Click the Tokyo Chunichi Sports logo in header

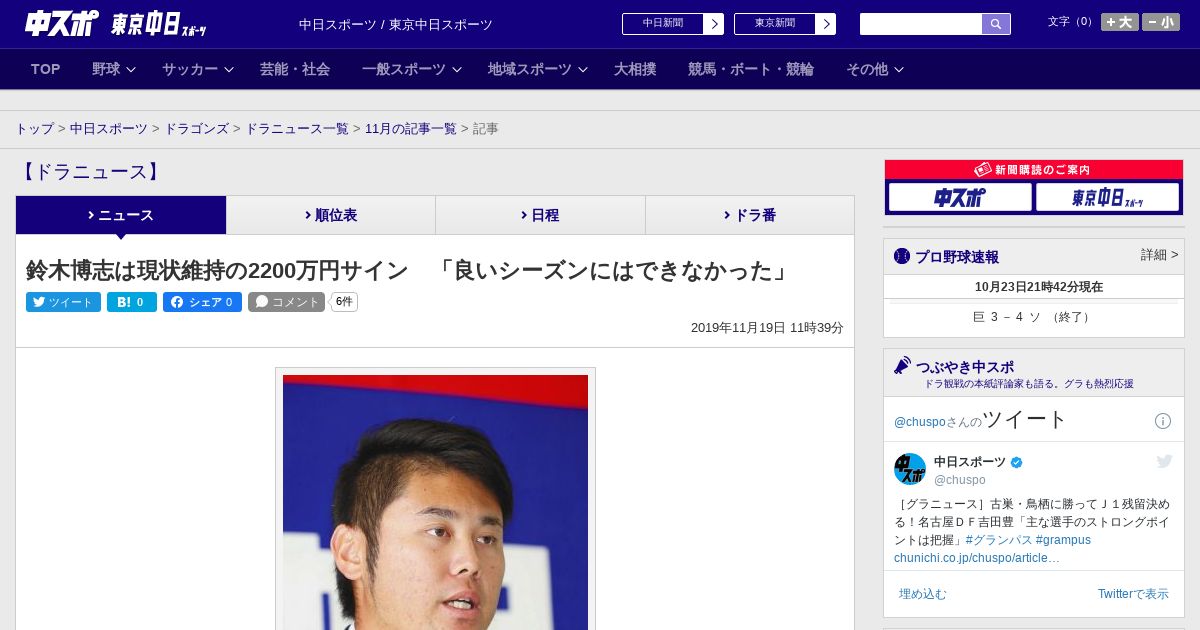coord(158,24)
